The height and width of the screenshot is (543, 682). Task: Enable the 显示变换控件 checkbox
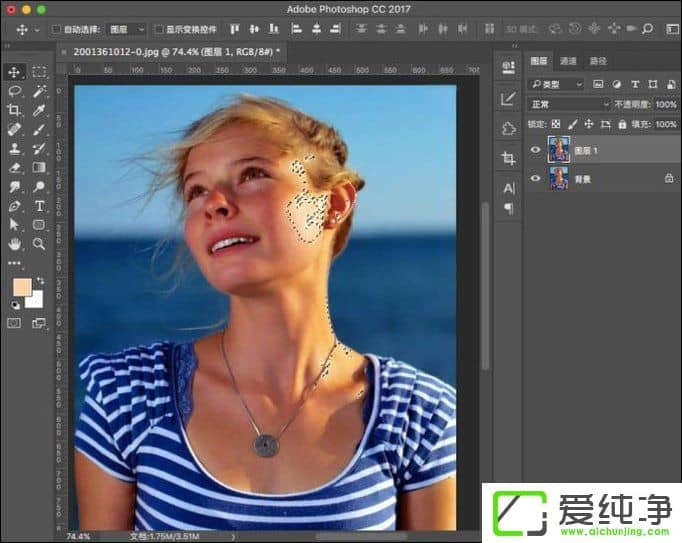(x=160, y=30)
